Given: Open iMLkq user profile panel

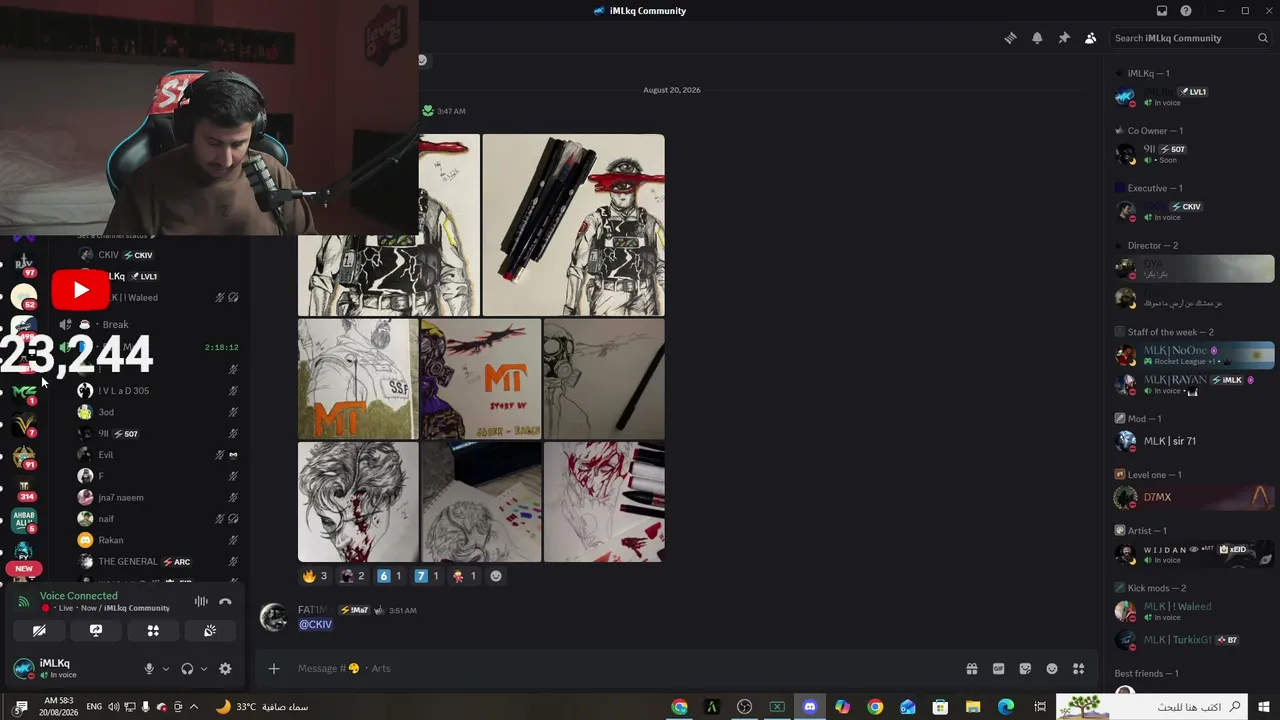Looking at the screenshot, I should [72, 668].
